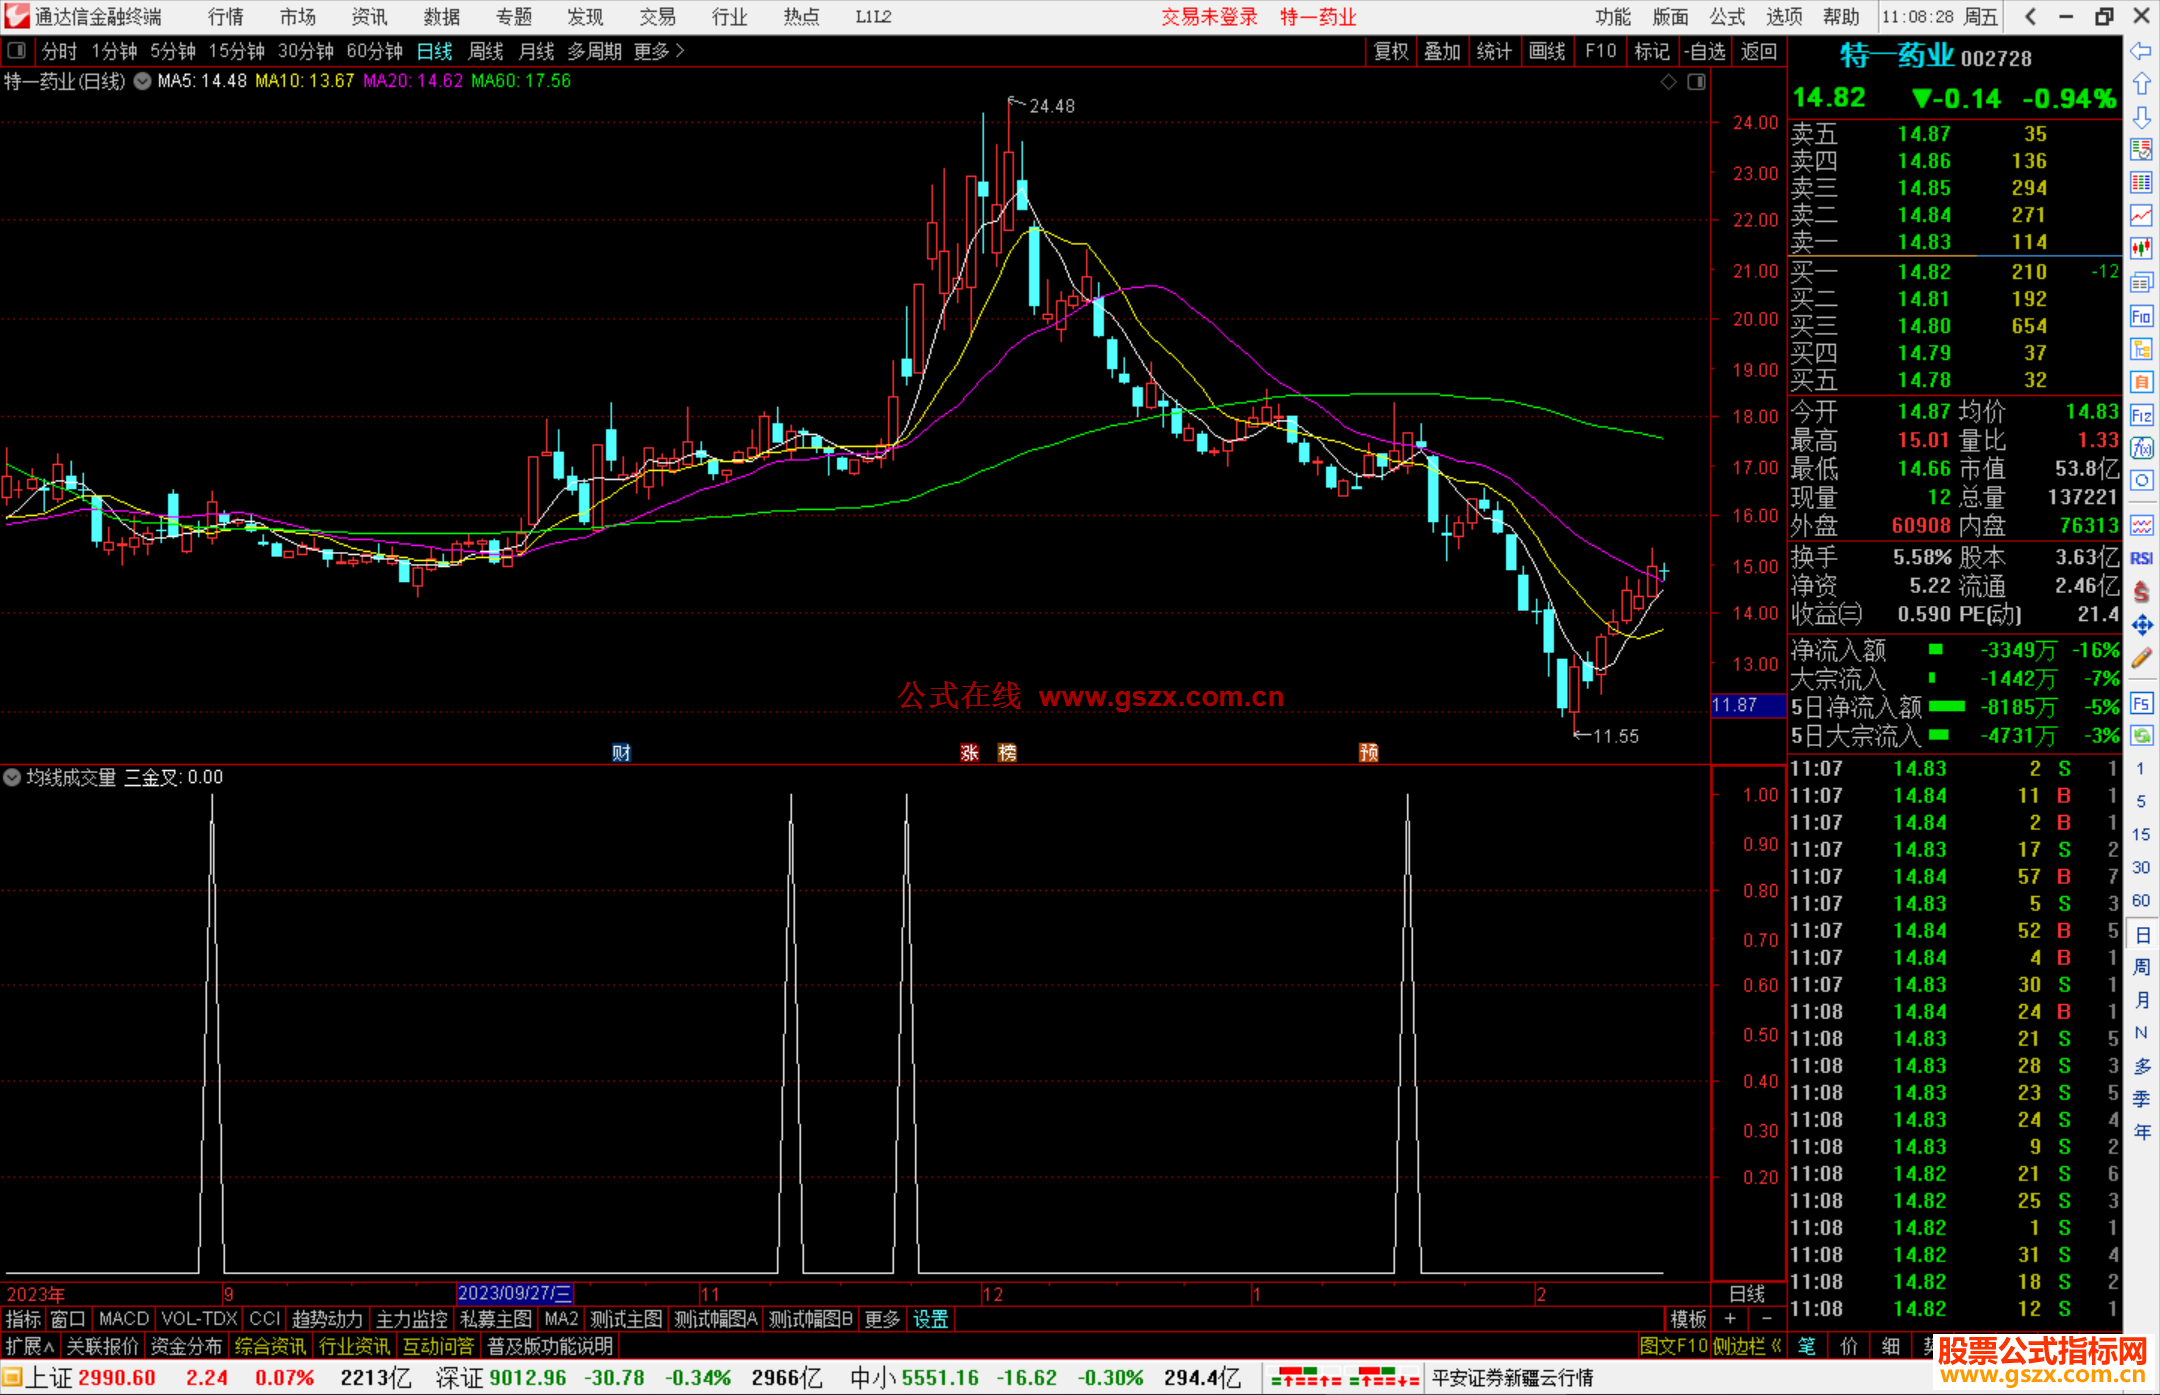2160x1395 pixels.
Task: Expand the 扩展 bottom panel
Action: [30, 1346]
